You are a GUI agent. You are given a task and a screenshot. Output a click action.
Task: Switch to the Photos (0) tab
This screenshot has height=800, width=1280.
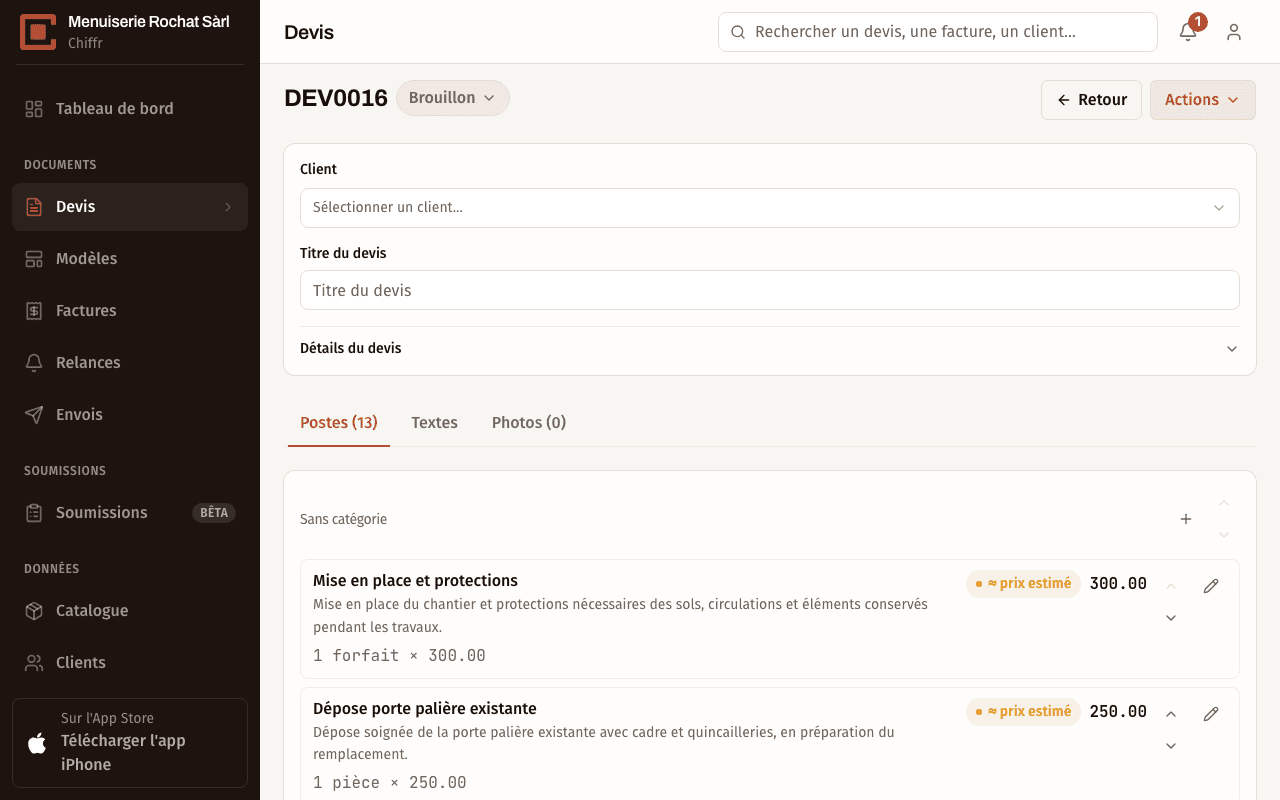[x=529, y=423]
